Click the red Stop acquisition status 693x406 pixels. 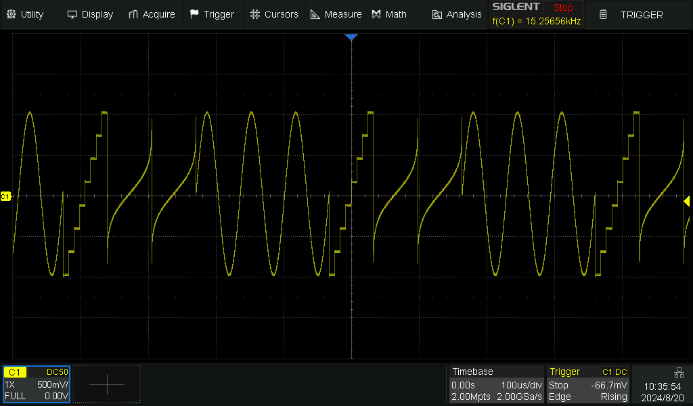(x=563, y=8)
